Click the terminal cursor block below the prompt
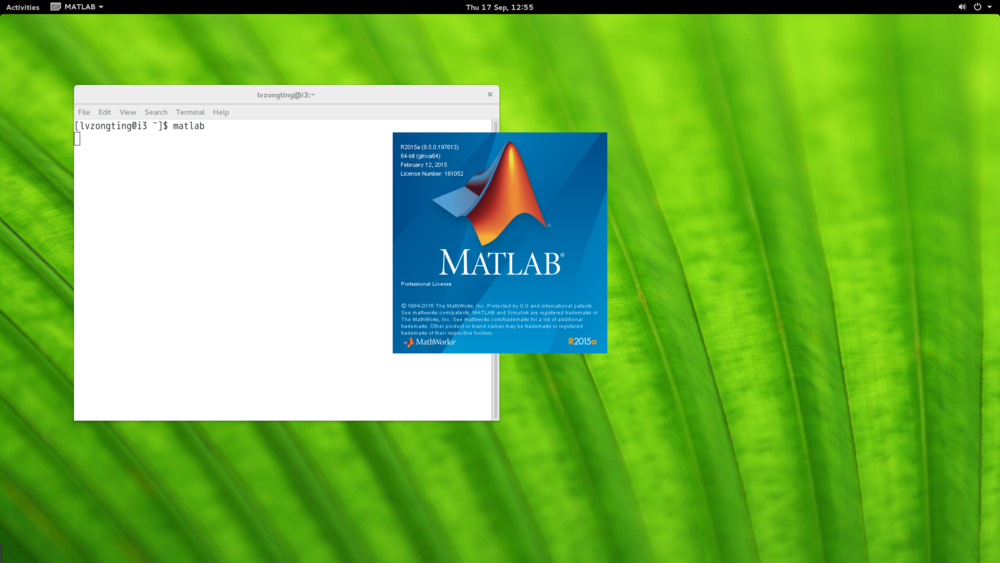The height and width of the screenshot is (563, 1000). [77, 139]
